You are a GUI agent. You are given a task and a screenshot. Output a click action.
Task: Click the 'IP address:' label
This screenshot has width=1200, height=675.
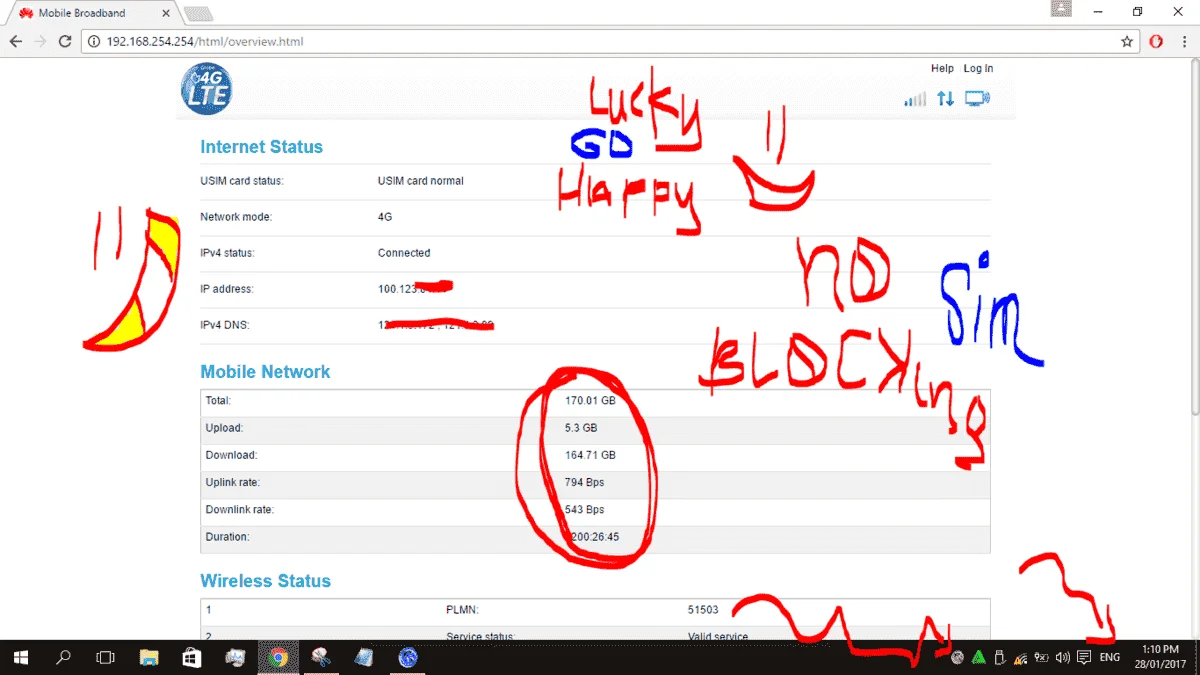[x=227, y=289]
